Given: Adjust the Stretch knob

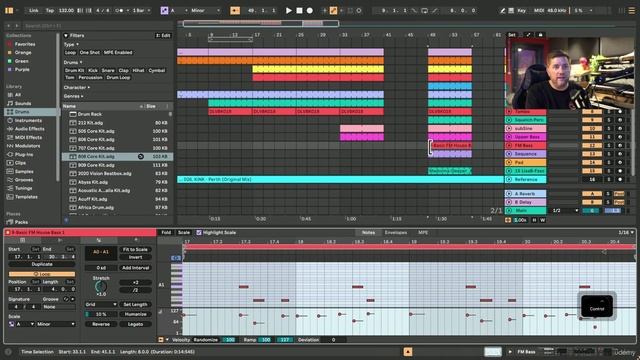Looking at the screenshot, I should 101,287.
